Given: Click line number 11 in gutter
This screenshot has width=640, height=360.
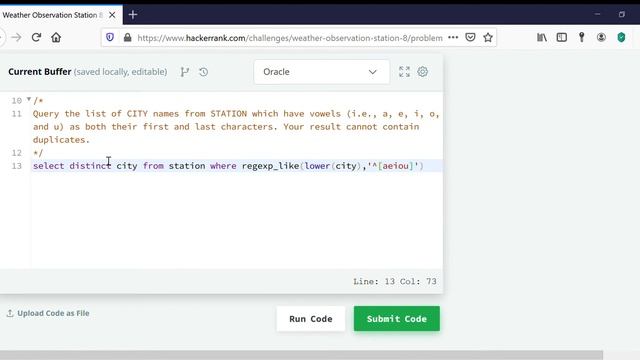Looking at the screenshot, I should [x=17, y=113].
